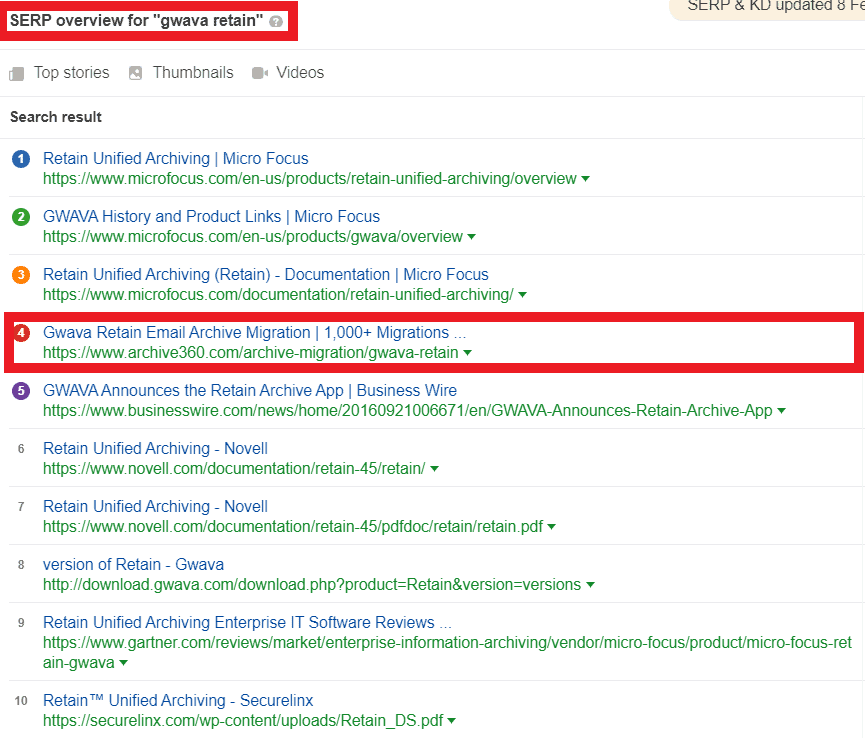
Task: Click the SERP overview for "gwava retain" heading
Action: point(136,21)
